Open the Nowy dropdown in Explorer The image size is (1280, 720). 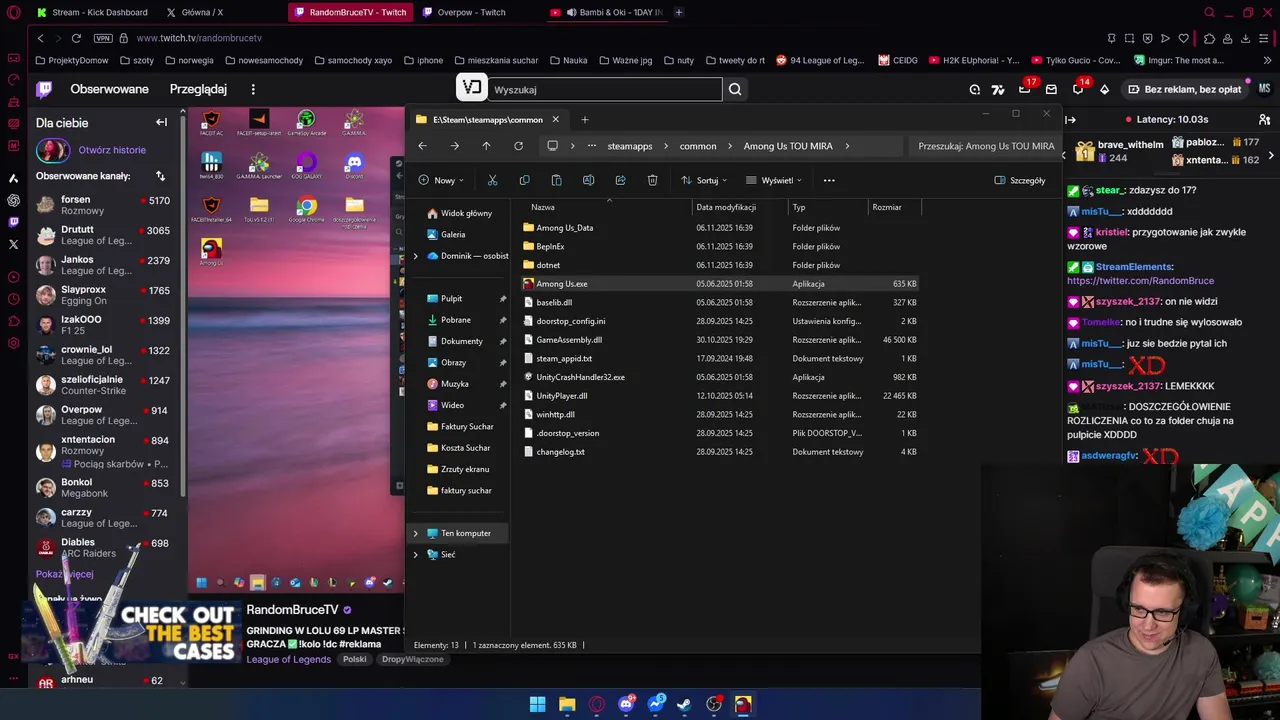(440, 180)
